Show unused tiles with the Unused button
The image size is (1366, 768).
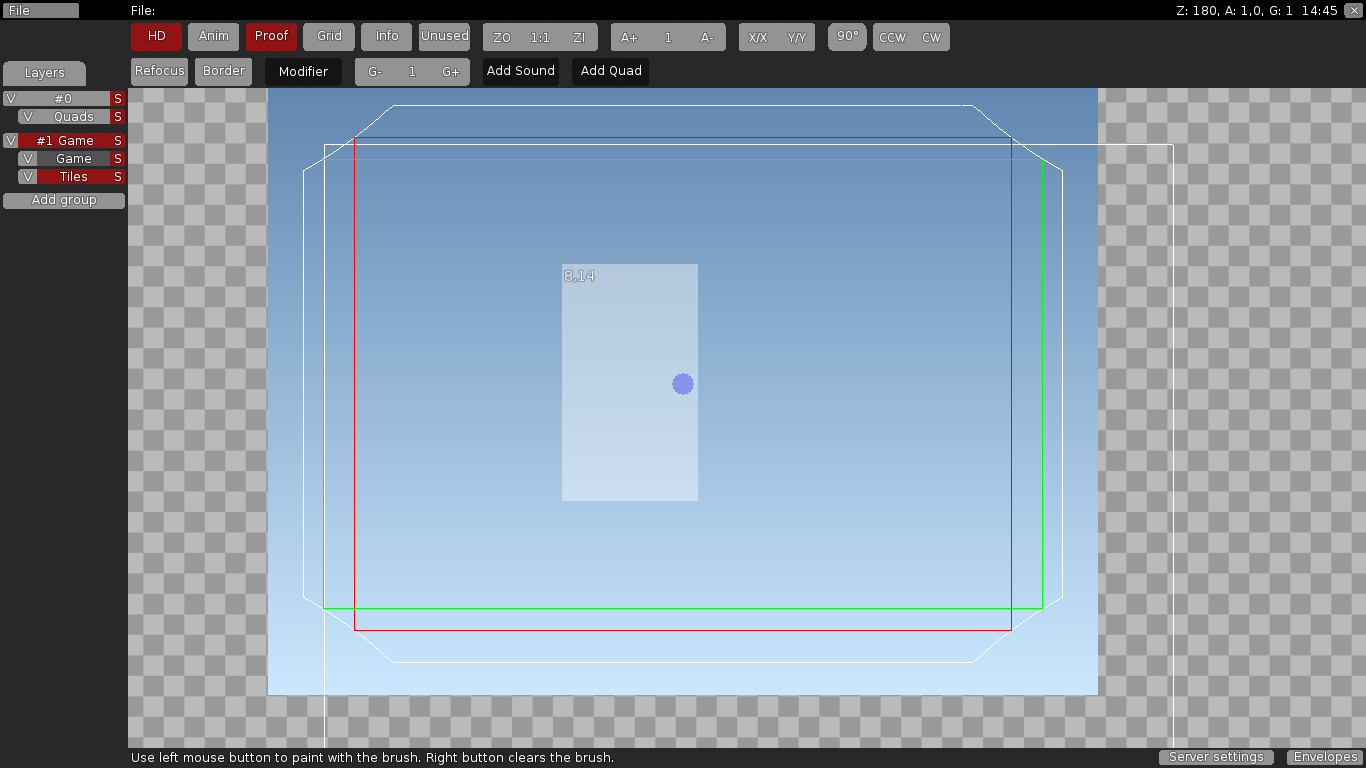coord(444,36)
